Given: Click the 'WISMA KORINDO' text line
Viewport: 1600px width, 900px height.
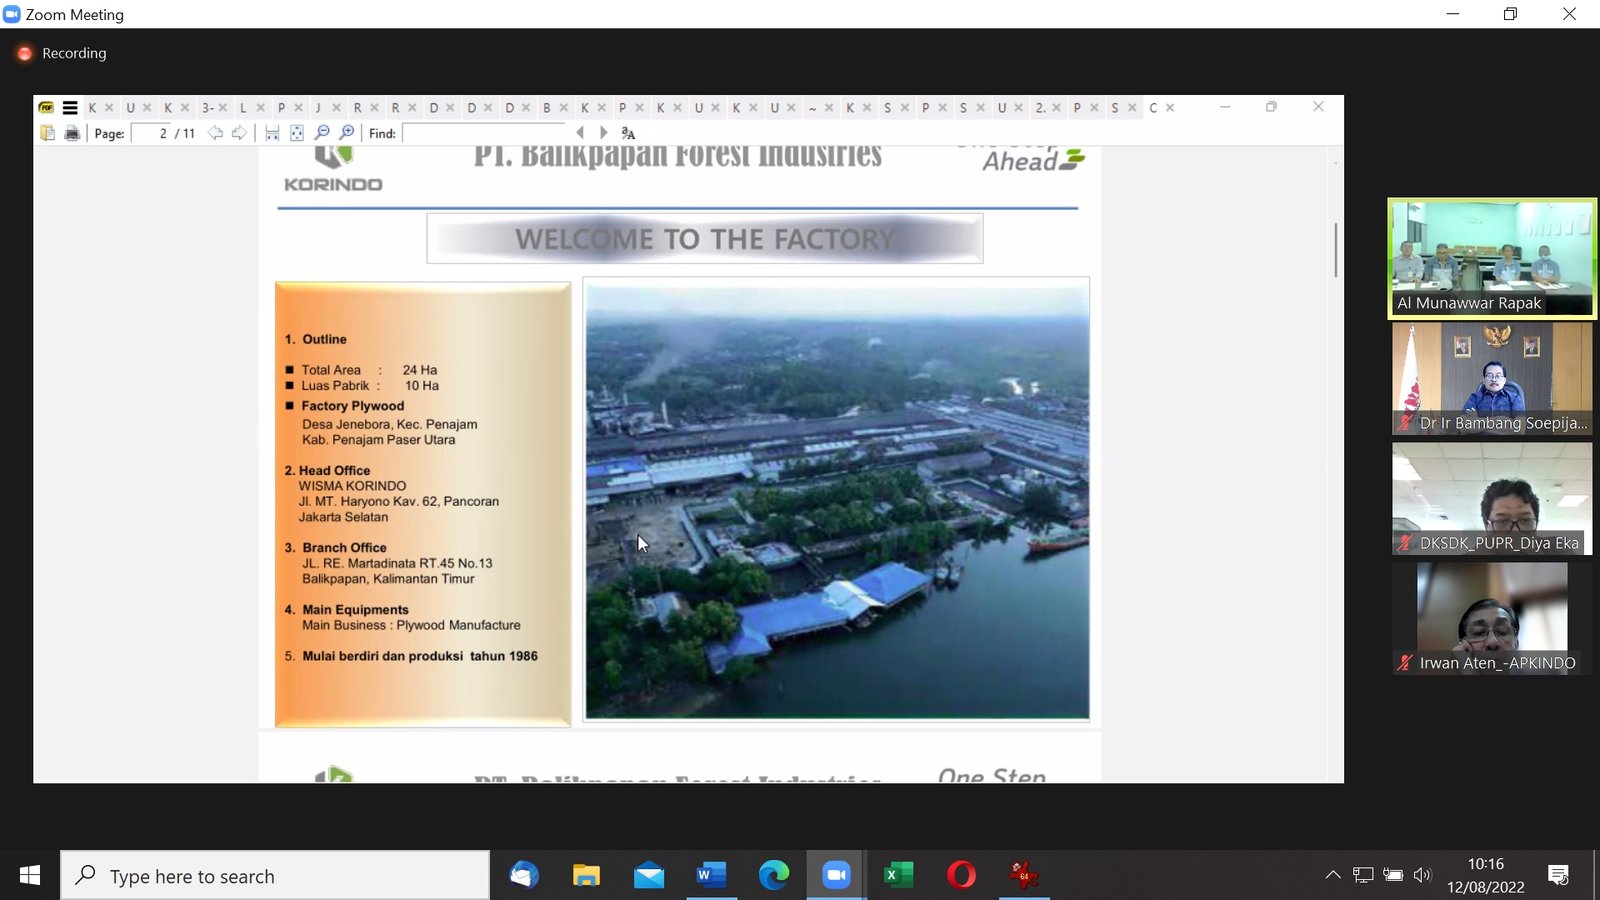Looking at the screenshot, I should pyautogui.click(x=352, y=486).
